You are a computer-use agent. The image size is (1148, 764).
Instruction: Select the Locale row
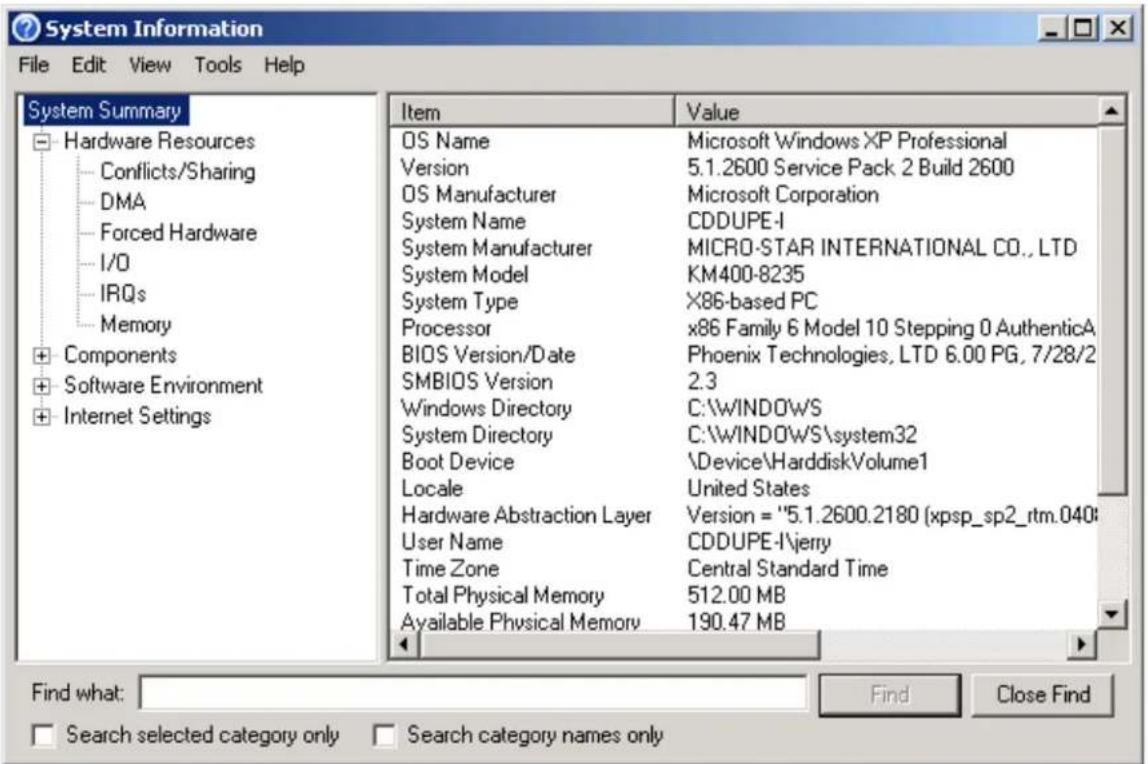point(743,489)
